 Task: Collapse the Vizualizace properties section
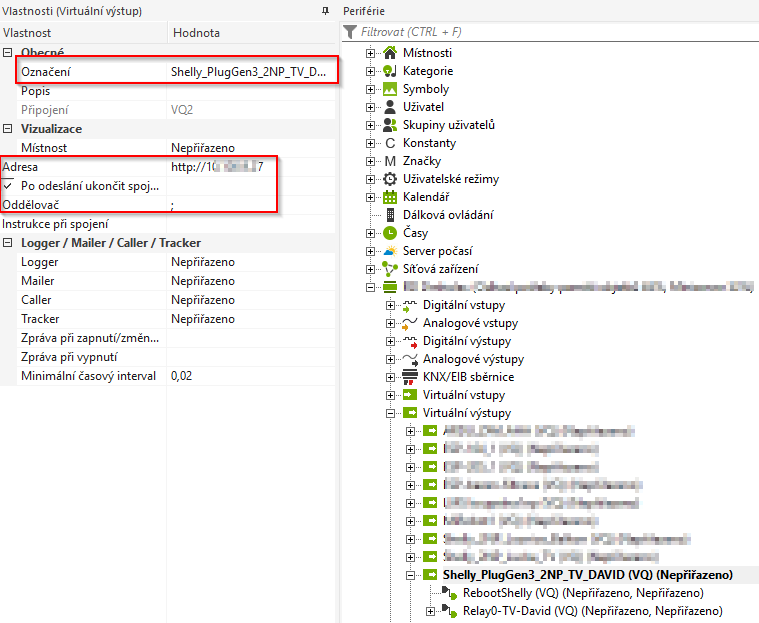[x=8, y=129]
